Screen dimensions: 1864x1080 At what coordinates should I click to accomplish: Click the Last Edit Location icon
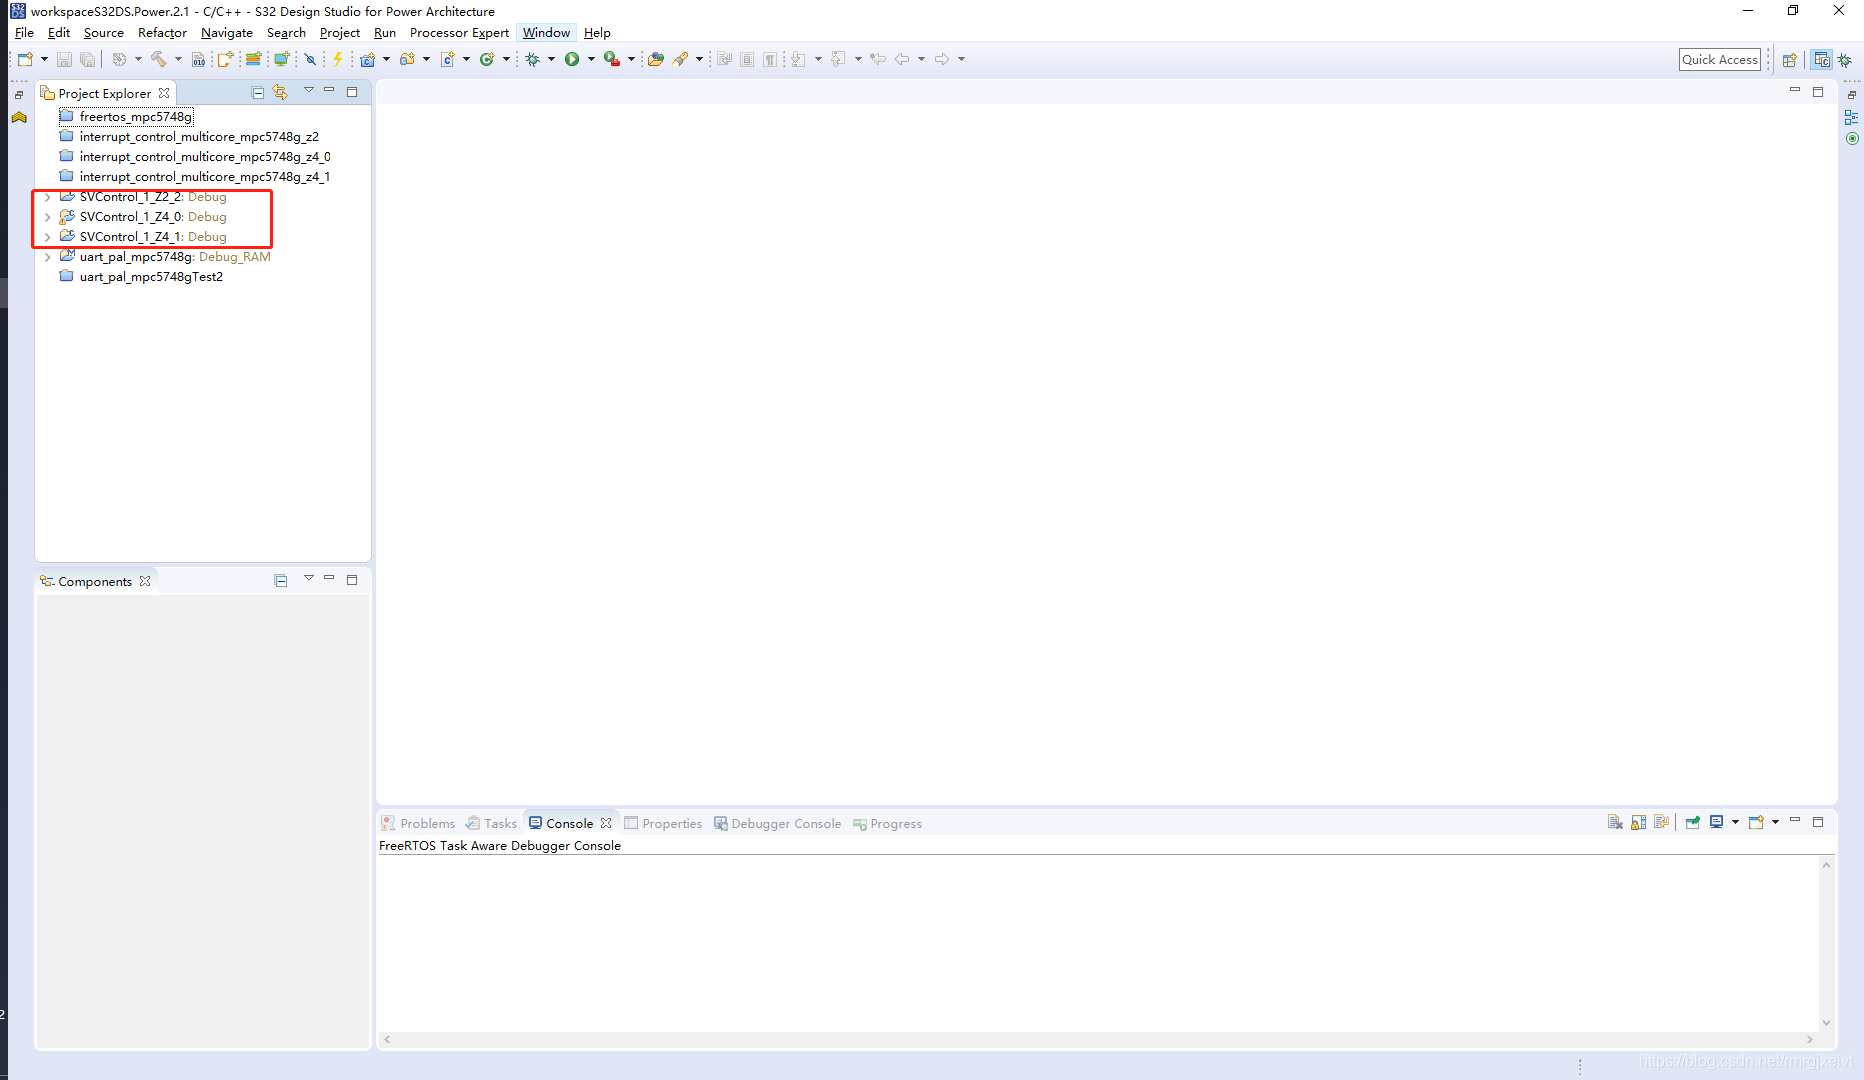[877, 59]
